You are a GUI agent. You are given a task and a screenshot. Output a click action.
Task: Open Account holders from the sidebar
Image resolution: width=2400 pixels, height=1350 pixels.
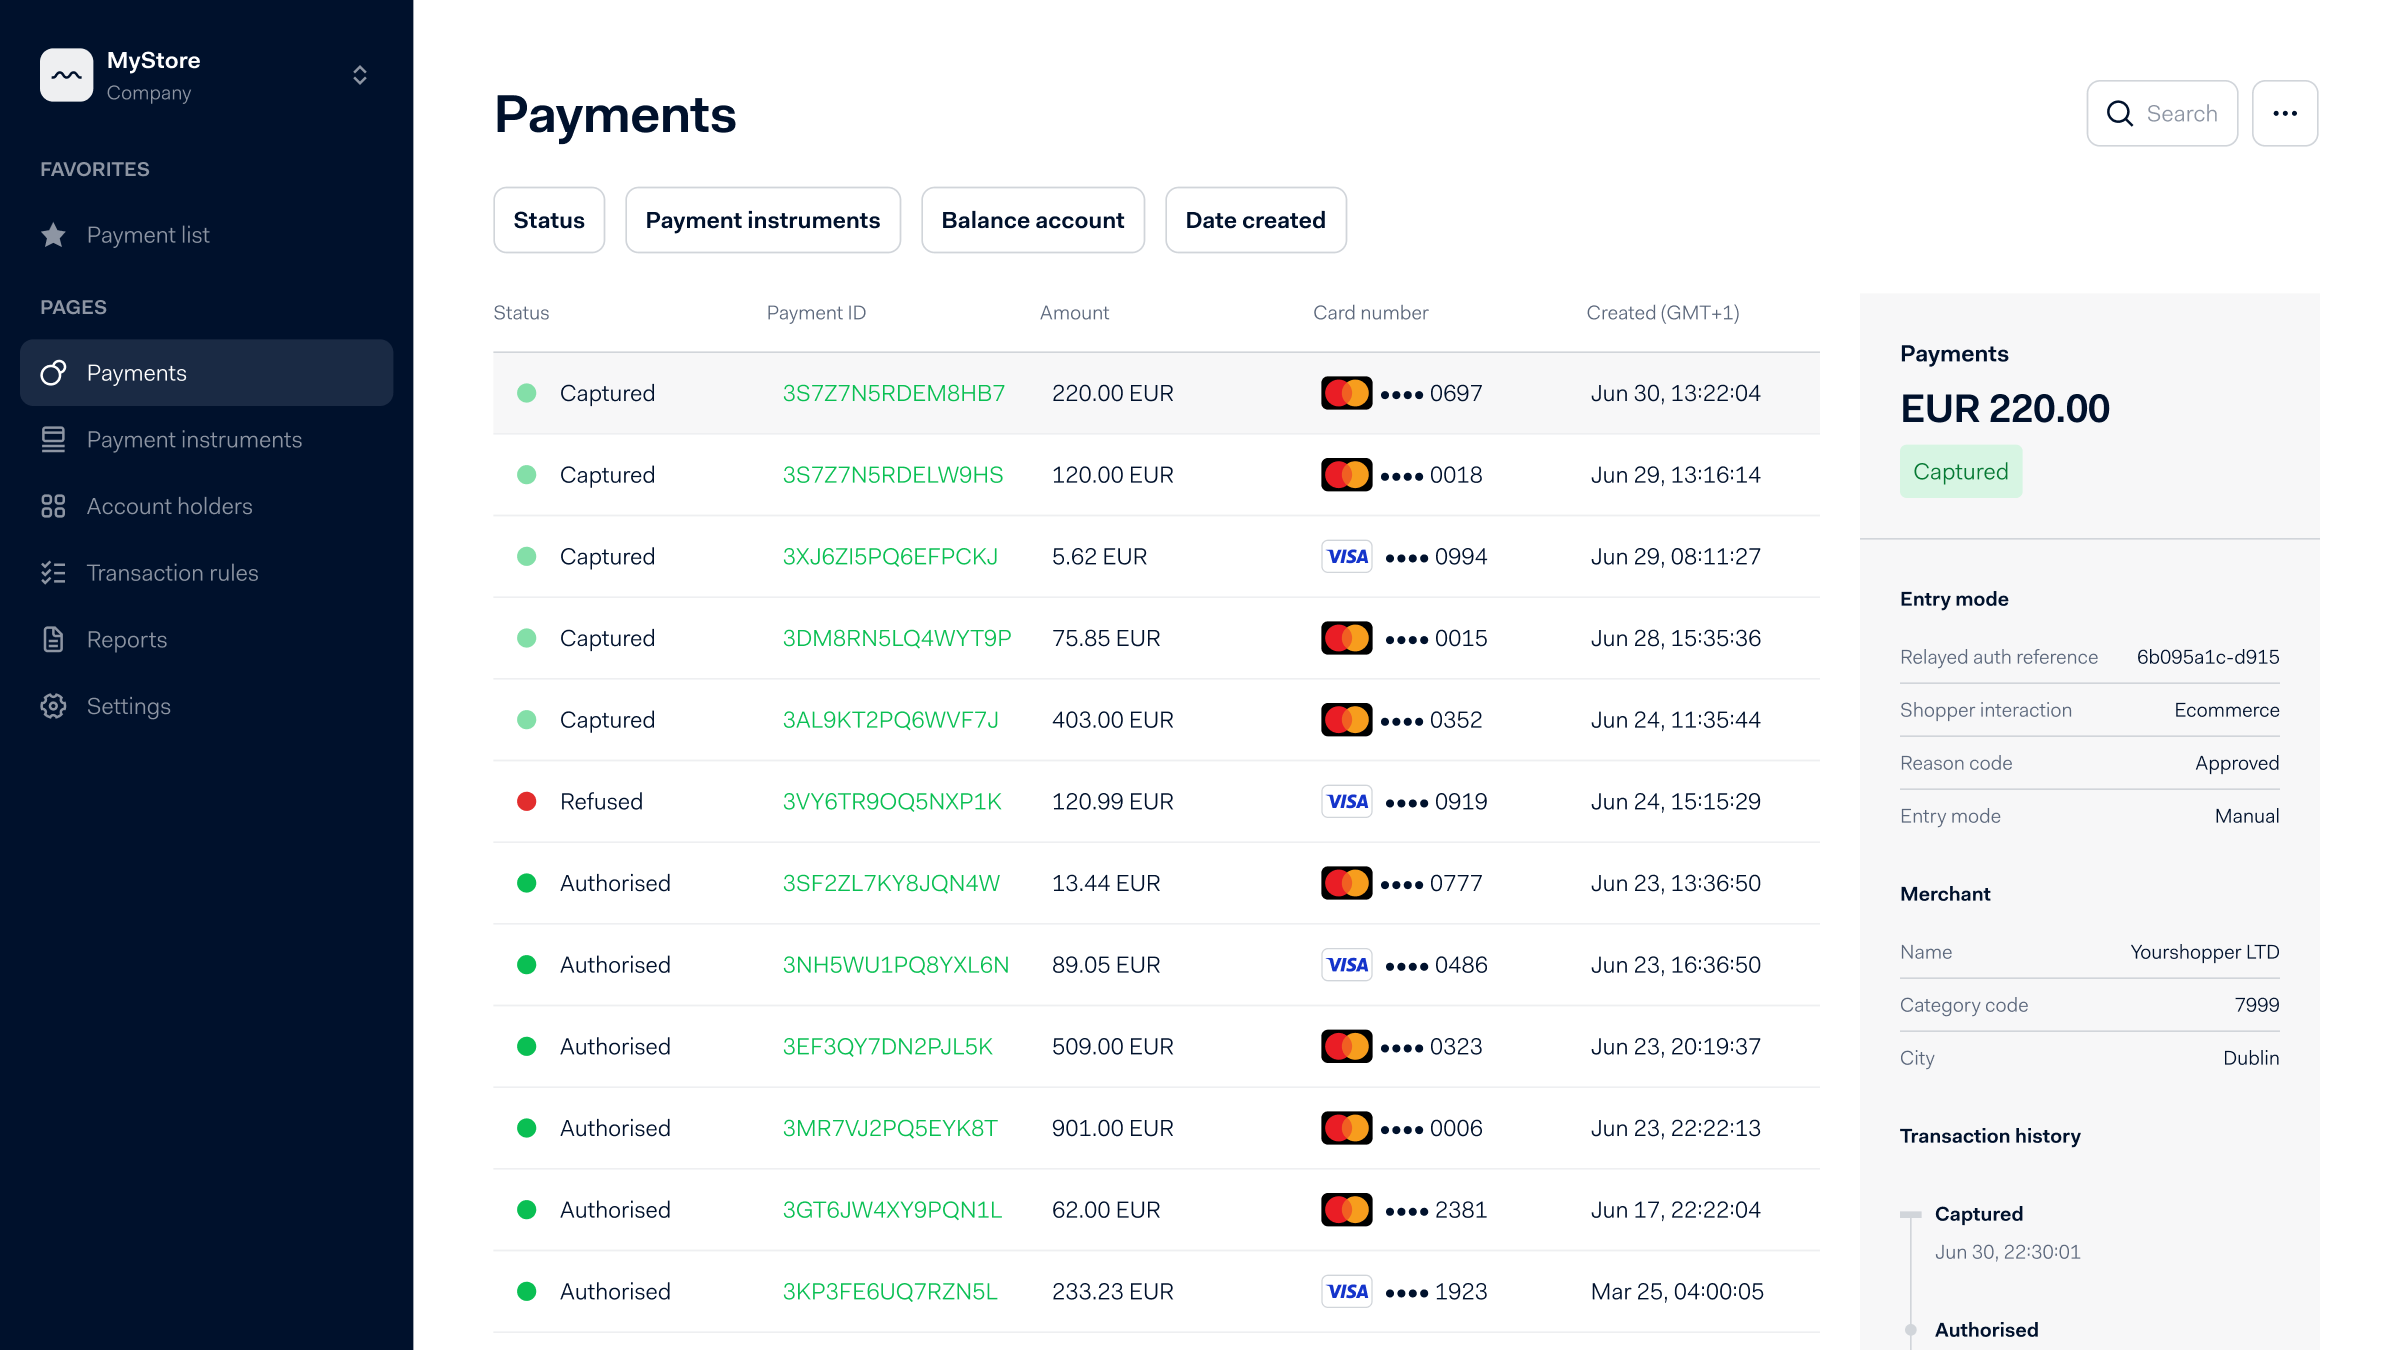pos(54,506)
